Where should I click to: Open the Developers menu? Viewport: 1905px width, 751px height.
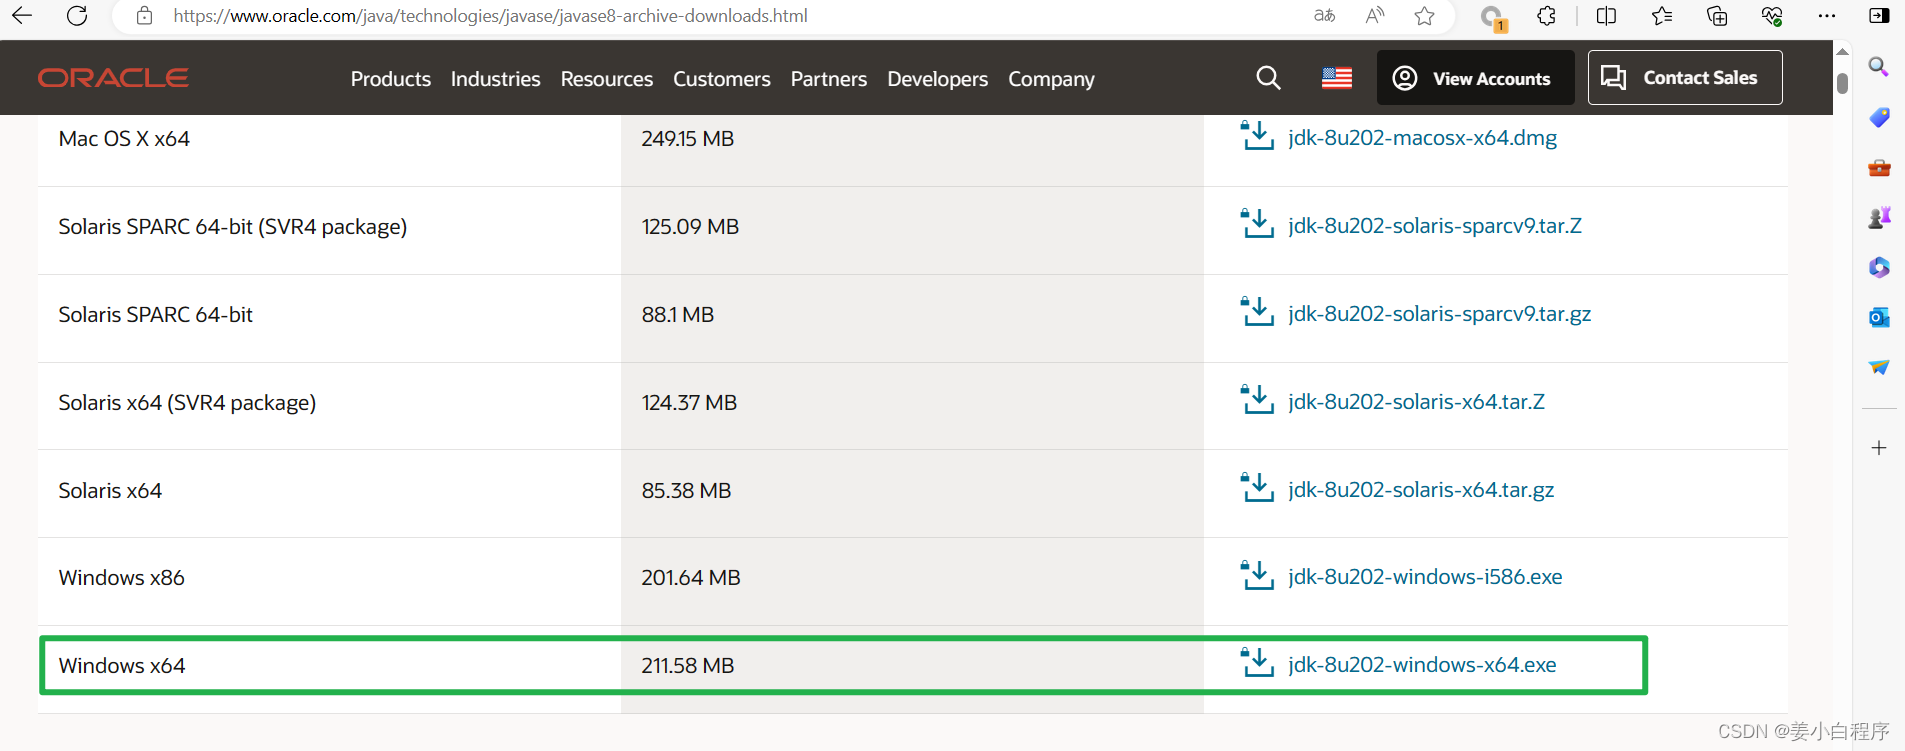(x=938, y=79)
